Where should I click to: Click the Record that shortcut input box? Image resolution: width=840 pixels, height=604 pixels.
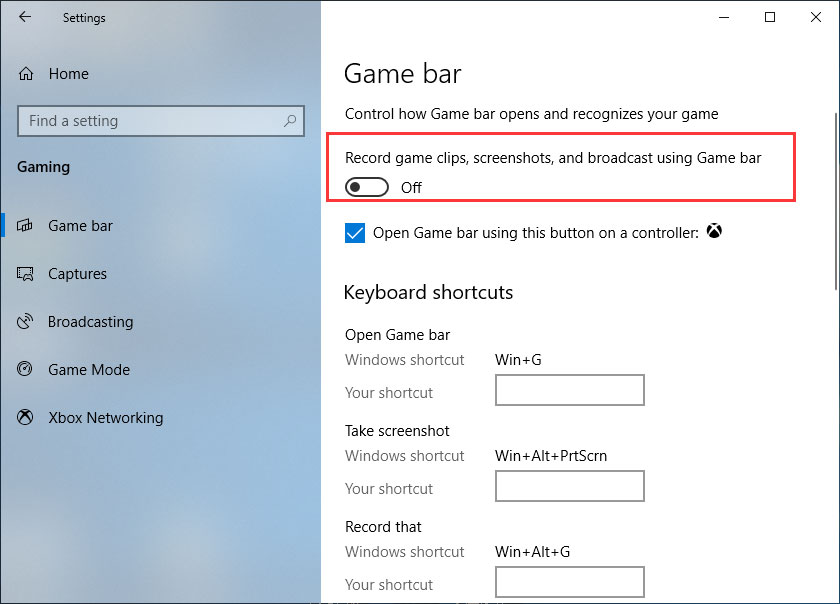569,582
